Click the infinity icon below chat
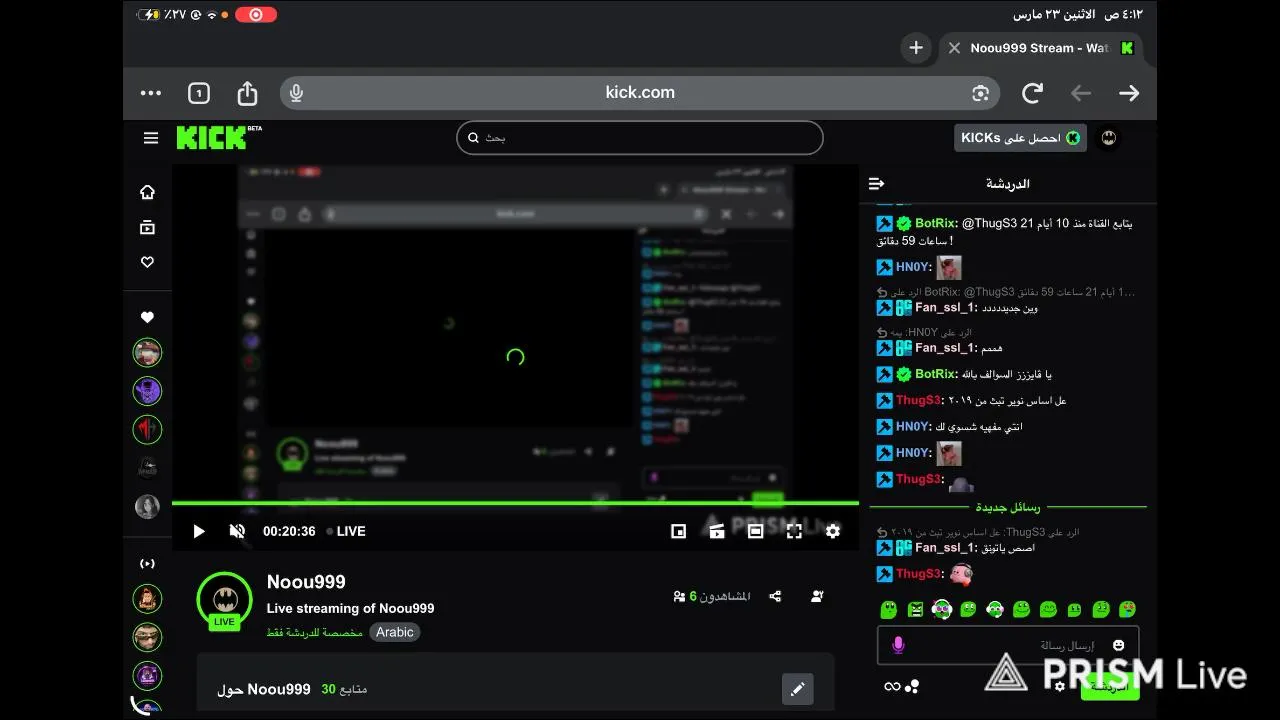Viewport: 1280px width, 720px height. click(892, 686)
